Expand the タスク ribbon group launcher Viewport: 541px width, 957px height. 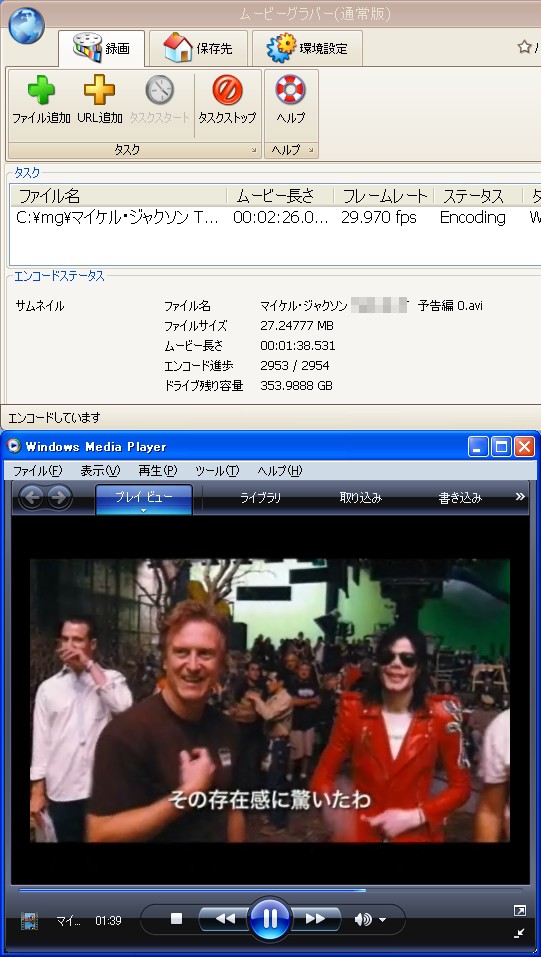point(253,150)
